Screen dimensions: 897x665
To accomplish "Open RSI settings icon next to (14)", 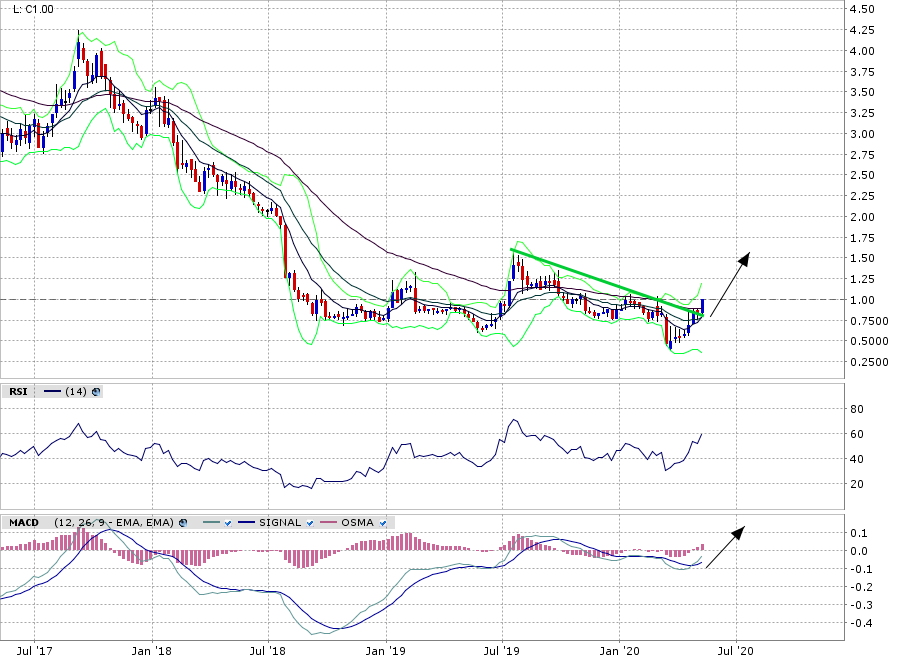I will click(x=97, y=391).
